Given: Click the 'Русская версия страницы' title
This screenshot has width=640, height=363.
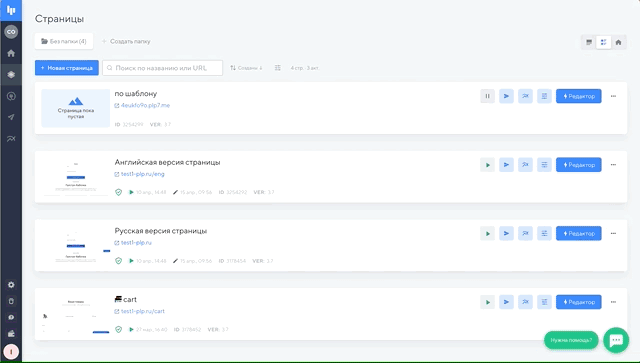Looking at the screenshot, I should click(x=160, y=231).
